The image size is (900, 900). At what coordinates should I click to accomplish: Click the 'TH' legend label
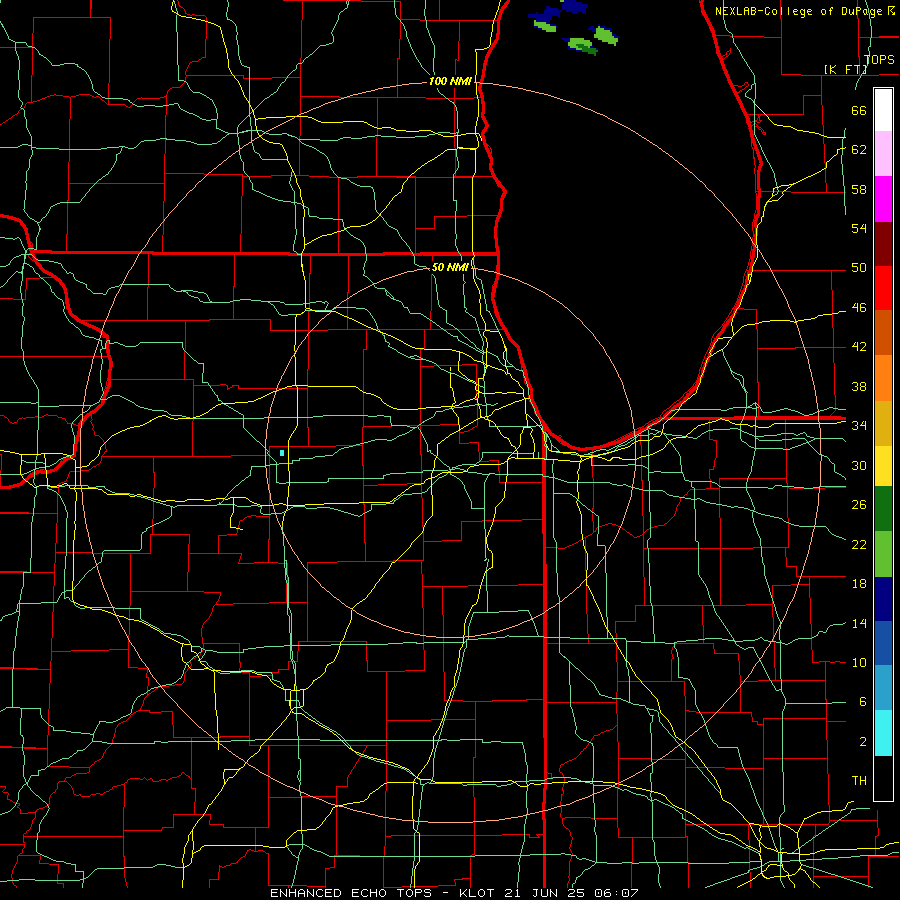click(x=859, y=781)
